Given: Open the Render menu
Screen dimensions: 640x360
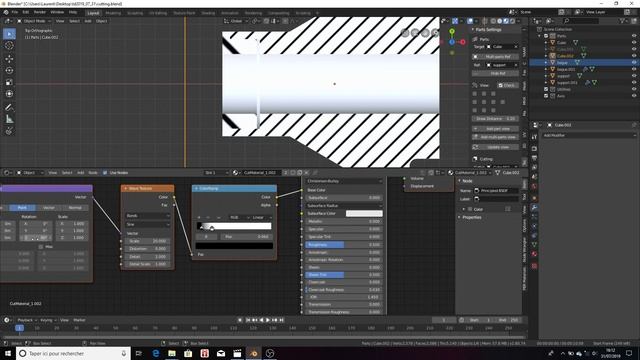Looking at the screenshot, I should coord(40,12).
